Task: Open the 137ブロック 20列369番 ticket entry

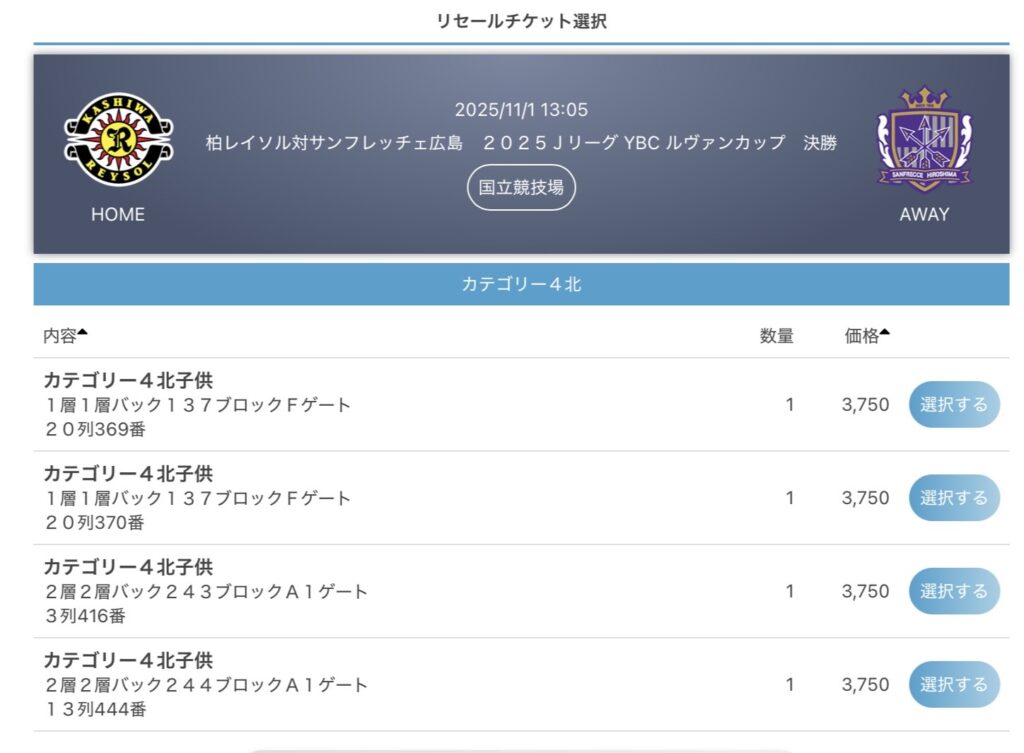Action: 197,405
